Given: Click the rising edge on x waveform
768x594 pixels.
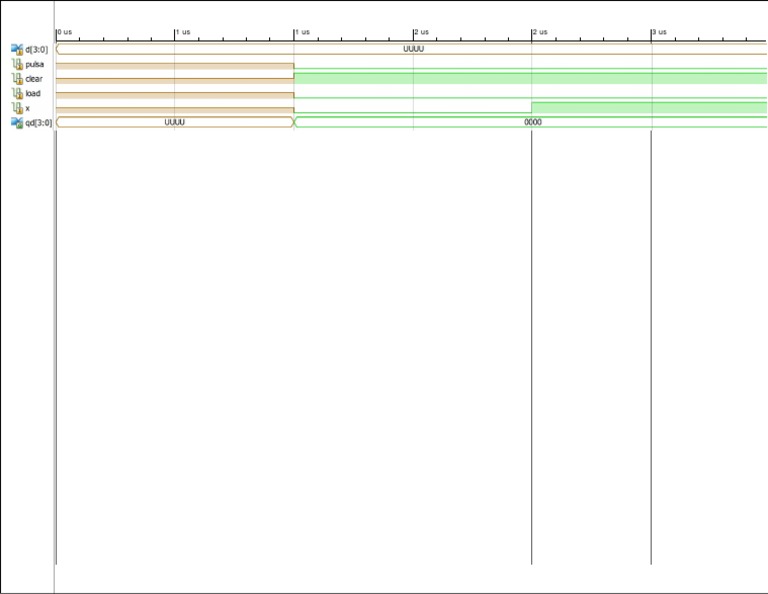Looking at the screenshot, I should pos(531,108).
